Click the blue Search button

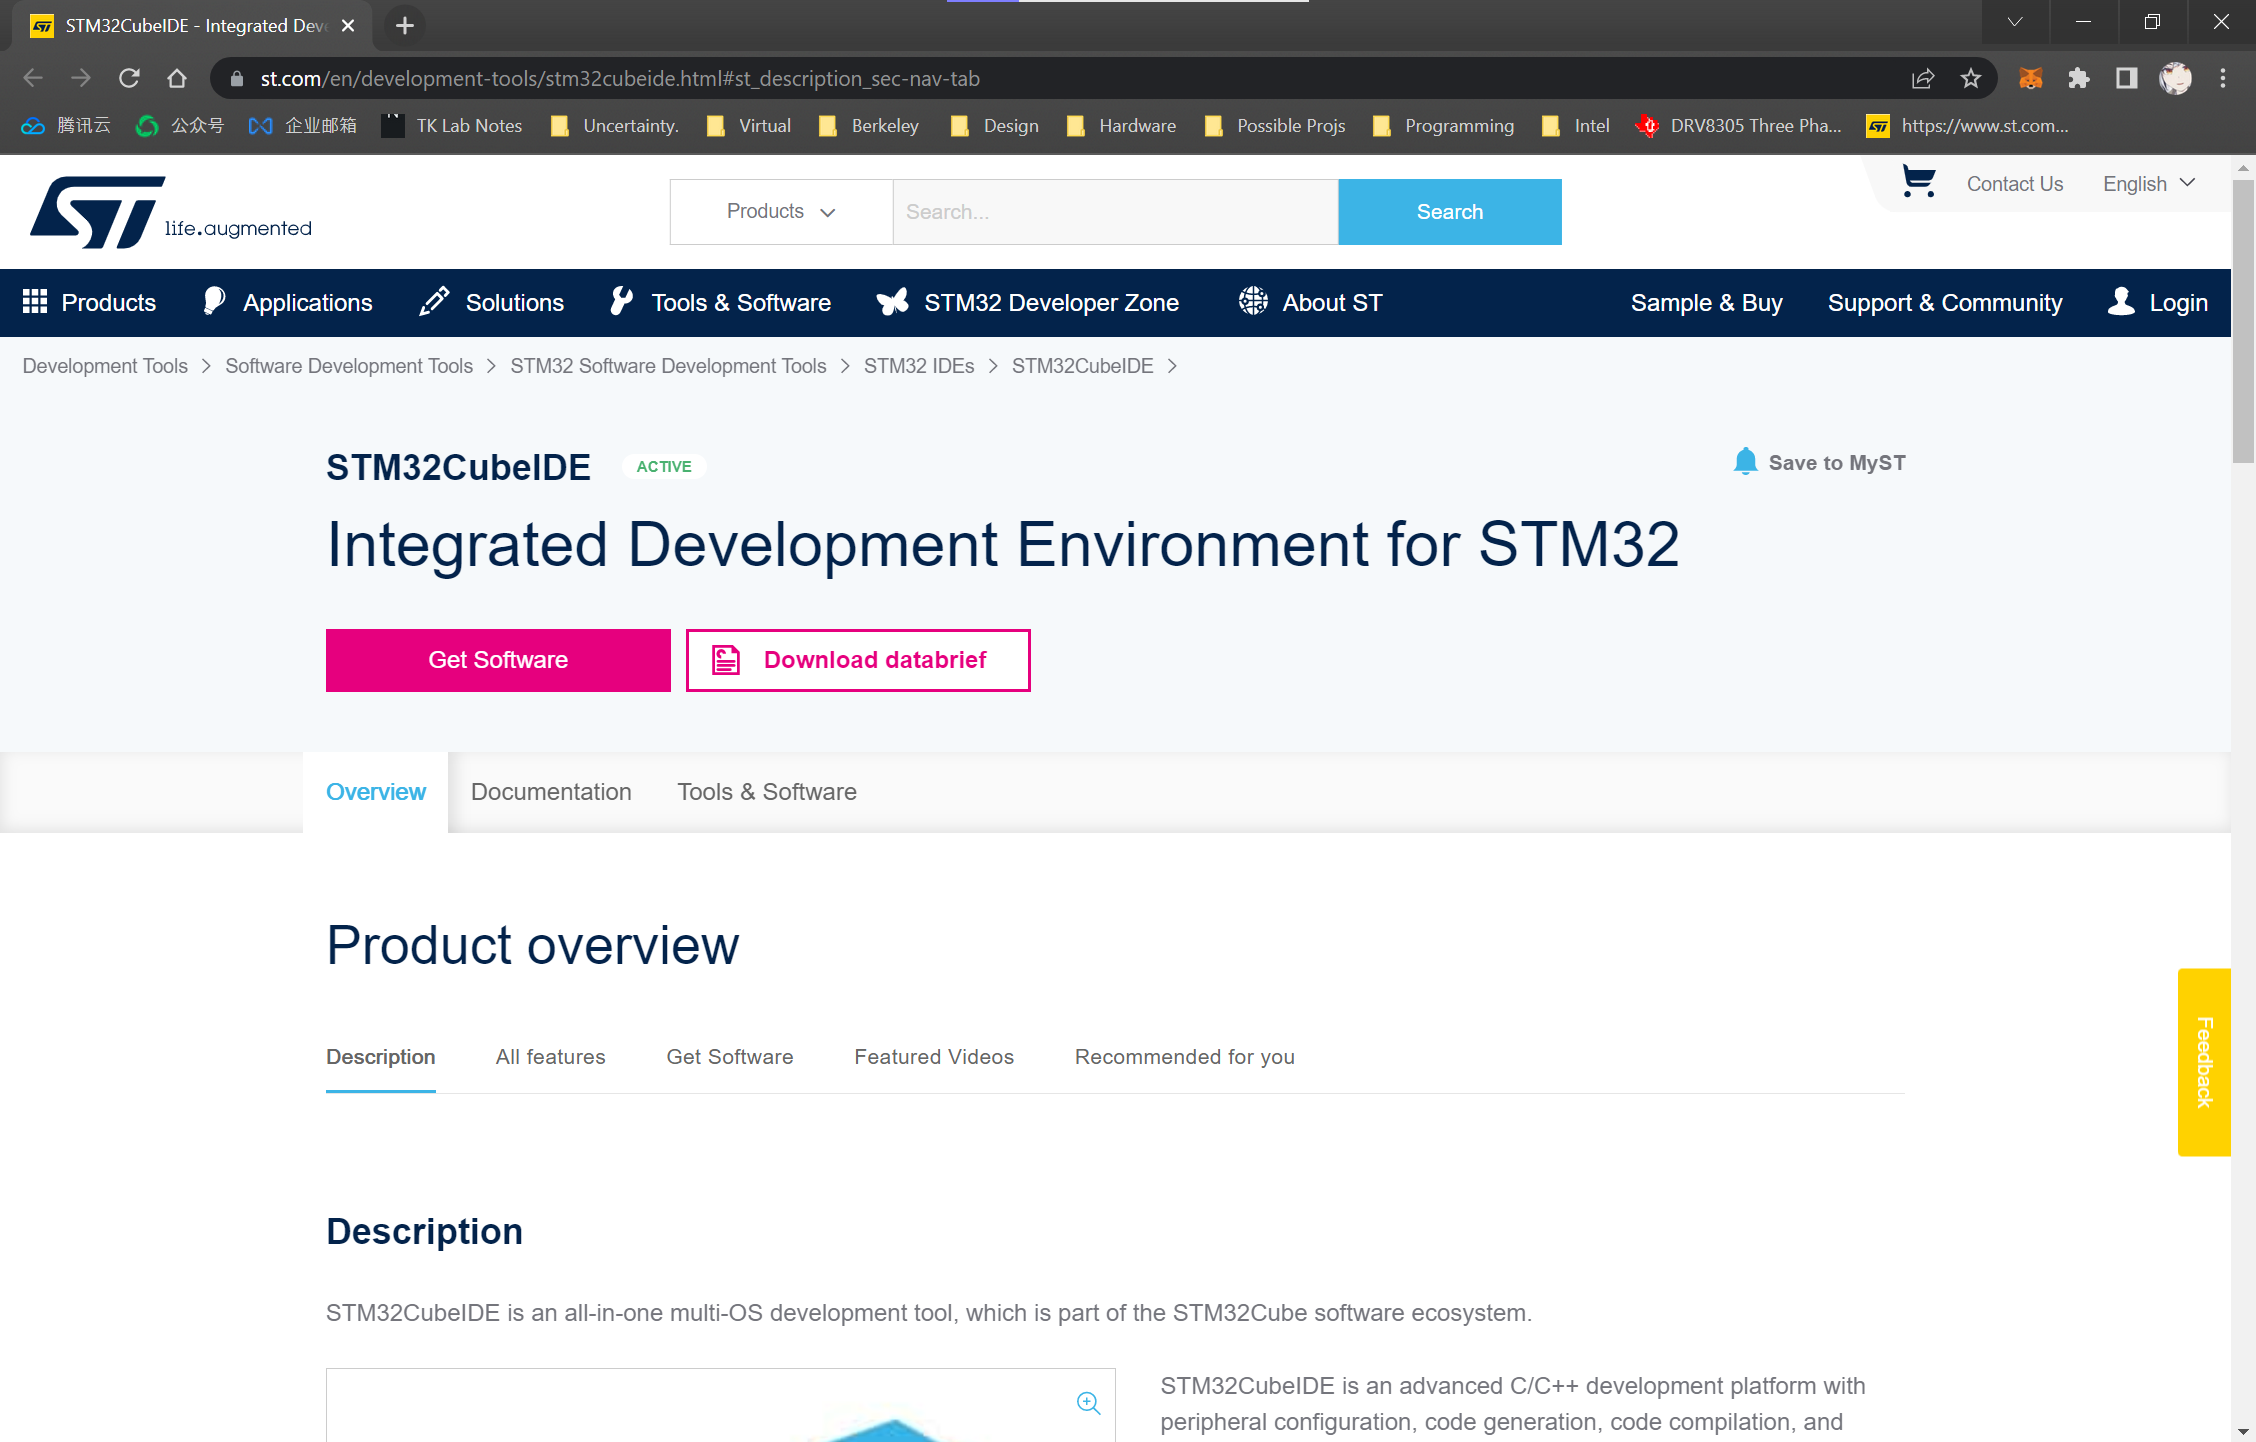[1450, 212]
